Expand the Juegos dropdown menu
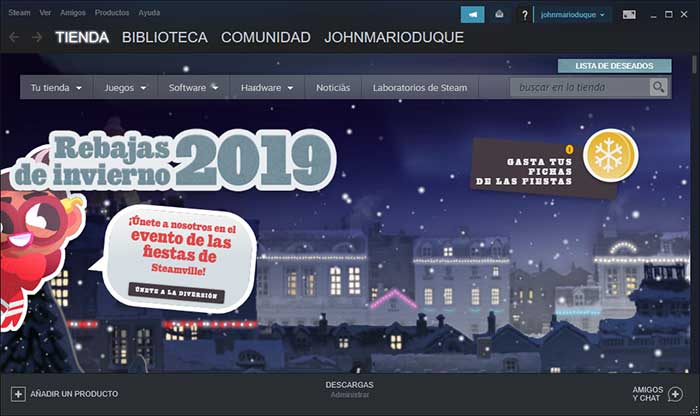The width and height of the screenshot is (700, 416). [x=125, y=87]
